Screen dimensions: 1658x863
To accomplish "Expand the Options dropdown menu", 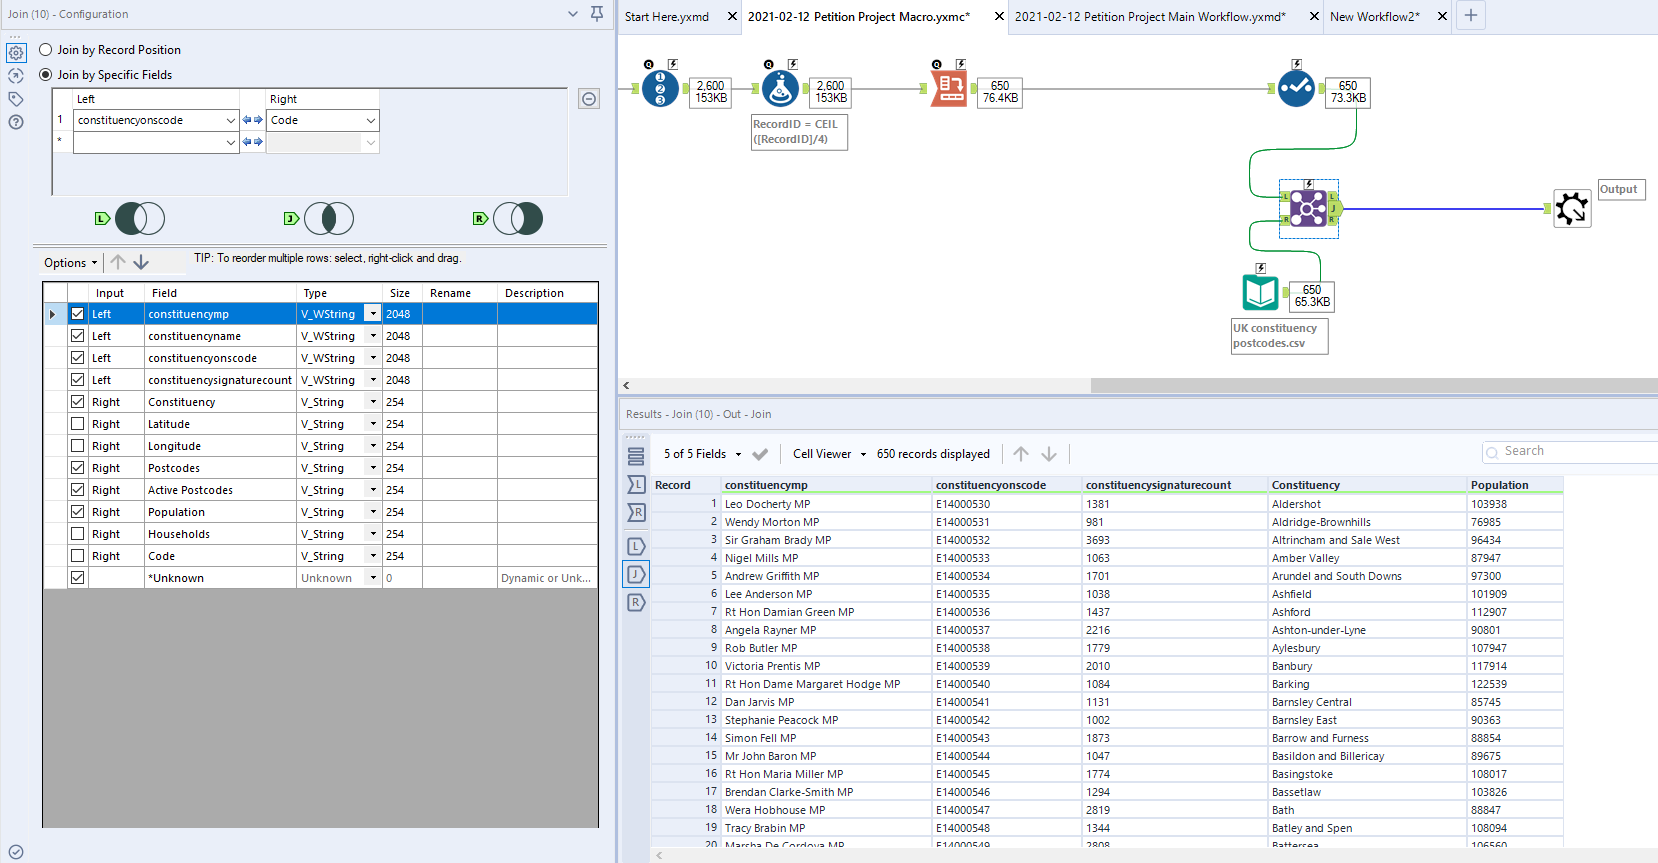I will coord(70,263).
